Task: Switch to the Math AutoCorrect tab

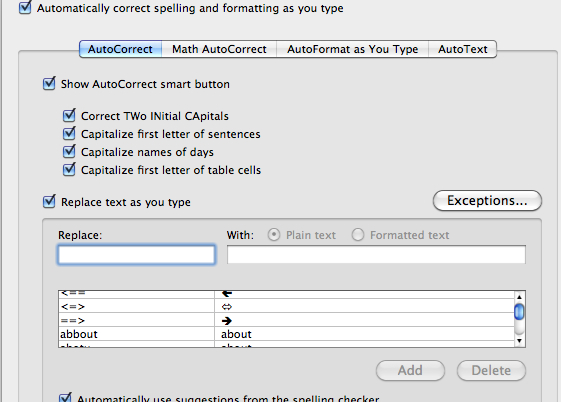Action: pos(219,49)
